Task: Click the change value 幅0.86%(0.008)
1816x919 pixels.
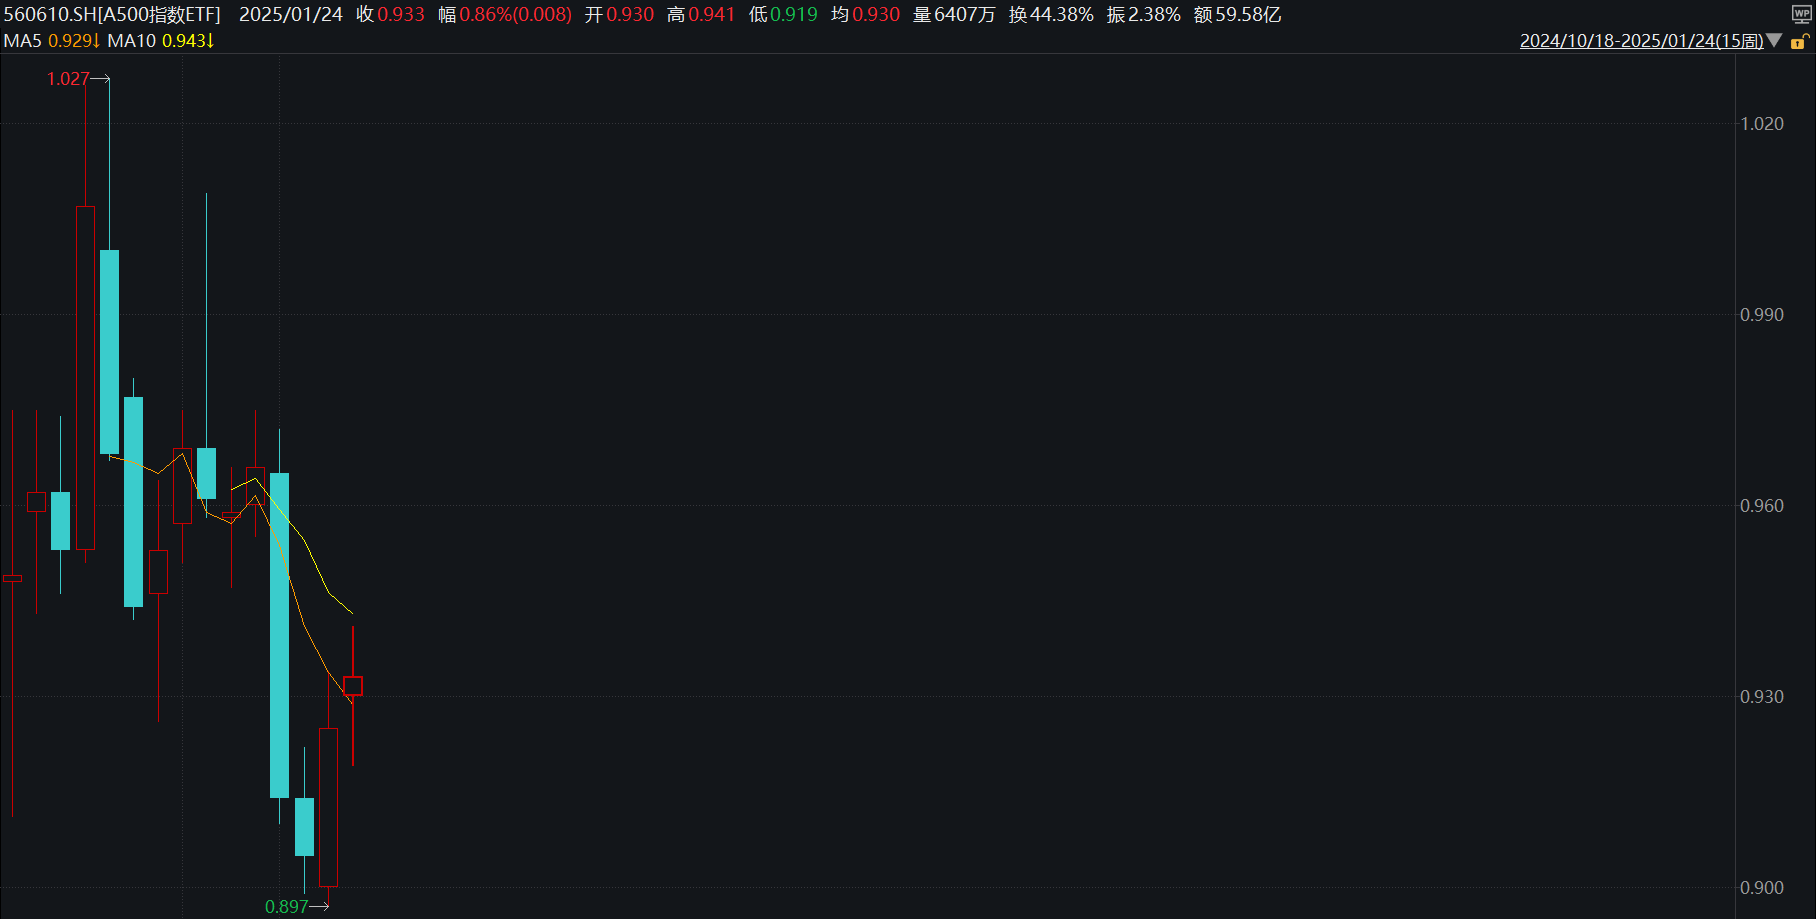Action: [x=505, y=15]
